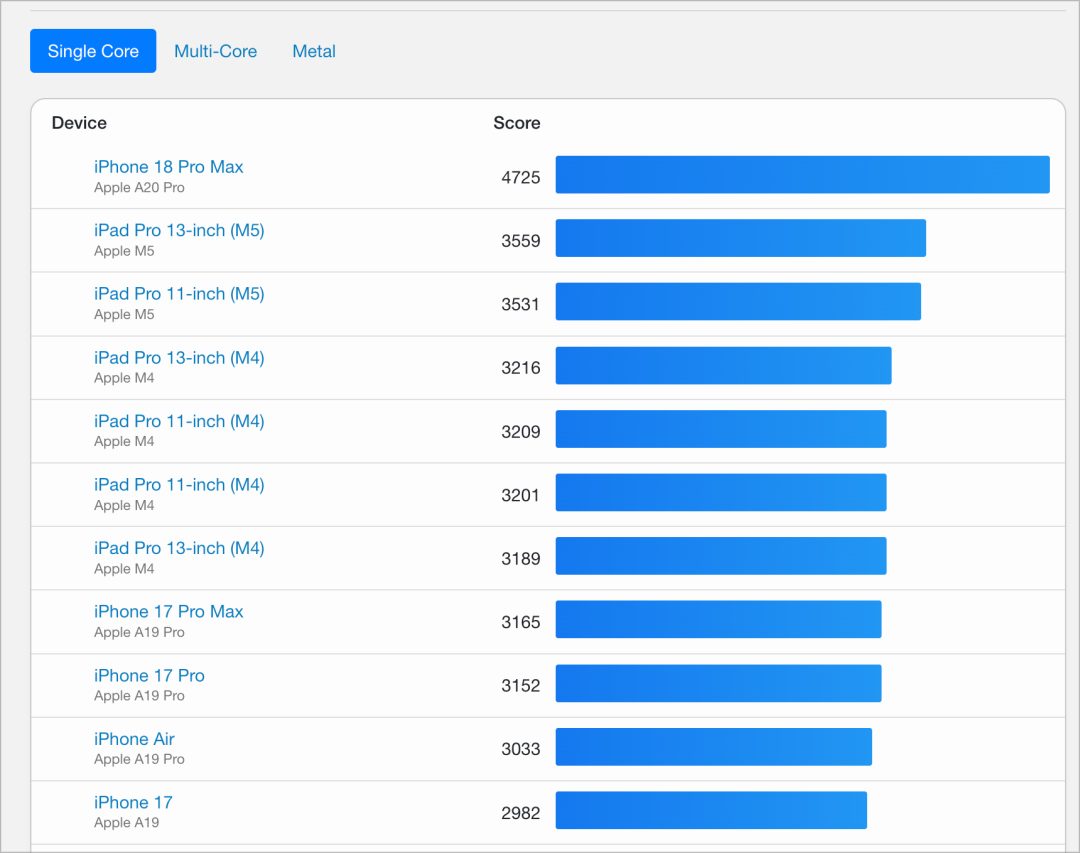The width and height of the screenshot is (1080, 853).
Task: Click iPad Pro 11-inch (M4) scoring 3209
Action: point(179,421)
